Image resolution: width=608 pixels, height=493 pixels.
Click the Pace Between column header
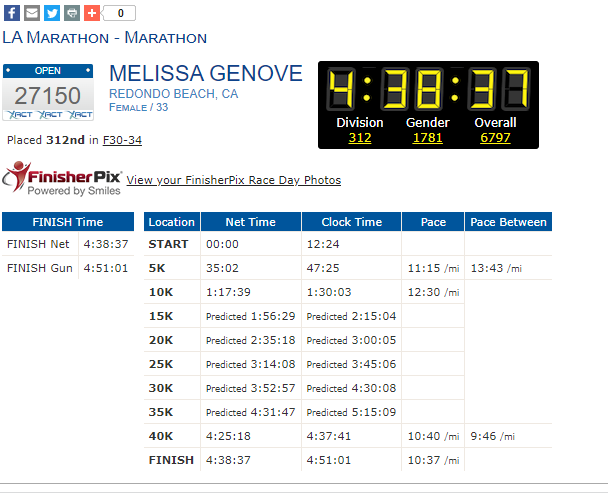(508, 222)
